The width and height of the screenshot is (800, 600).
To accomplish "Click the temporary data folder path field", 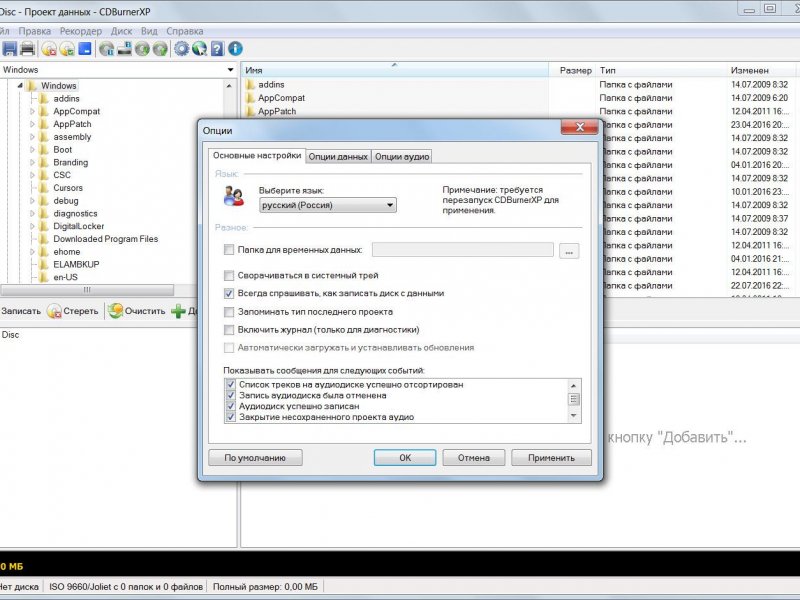I will pyautogui.click(x=463, y=249).
